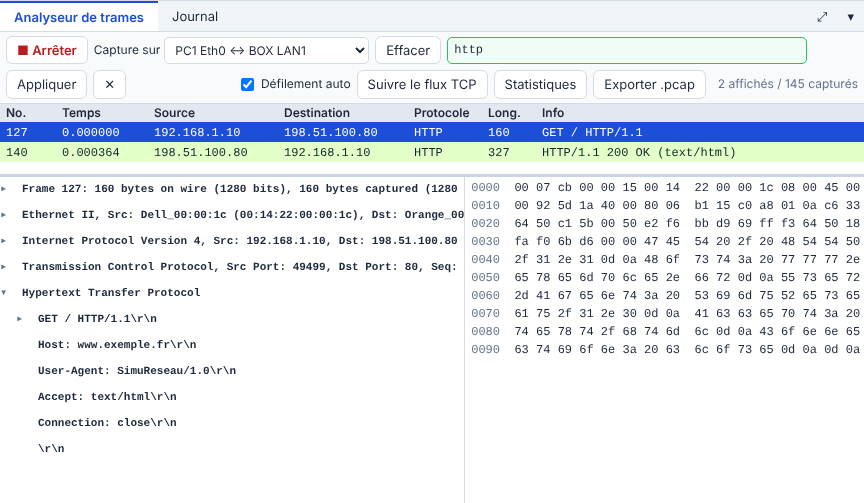Expand the Ethernet II details row
Image resolution: width=864 pixels, height=503 pixels.
tap(4, 215)
